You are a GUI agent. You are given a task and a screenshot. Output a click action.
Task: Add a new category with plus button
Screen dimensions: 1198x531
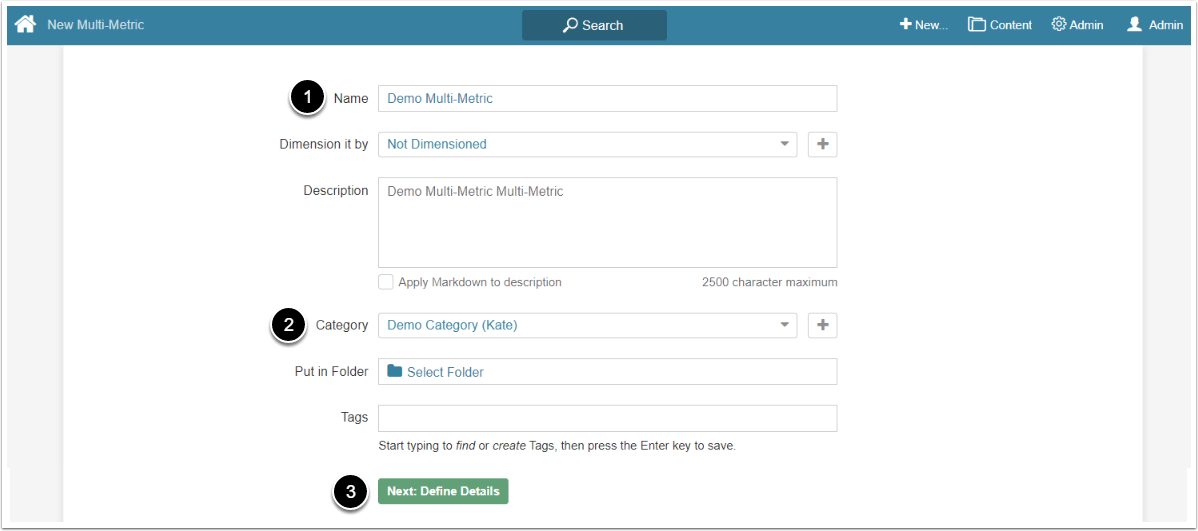pyautogui.click(x=822, y=325)
